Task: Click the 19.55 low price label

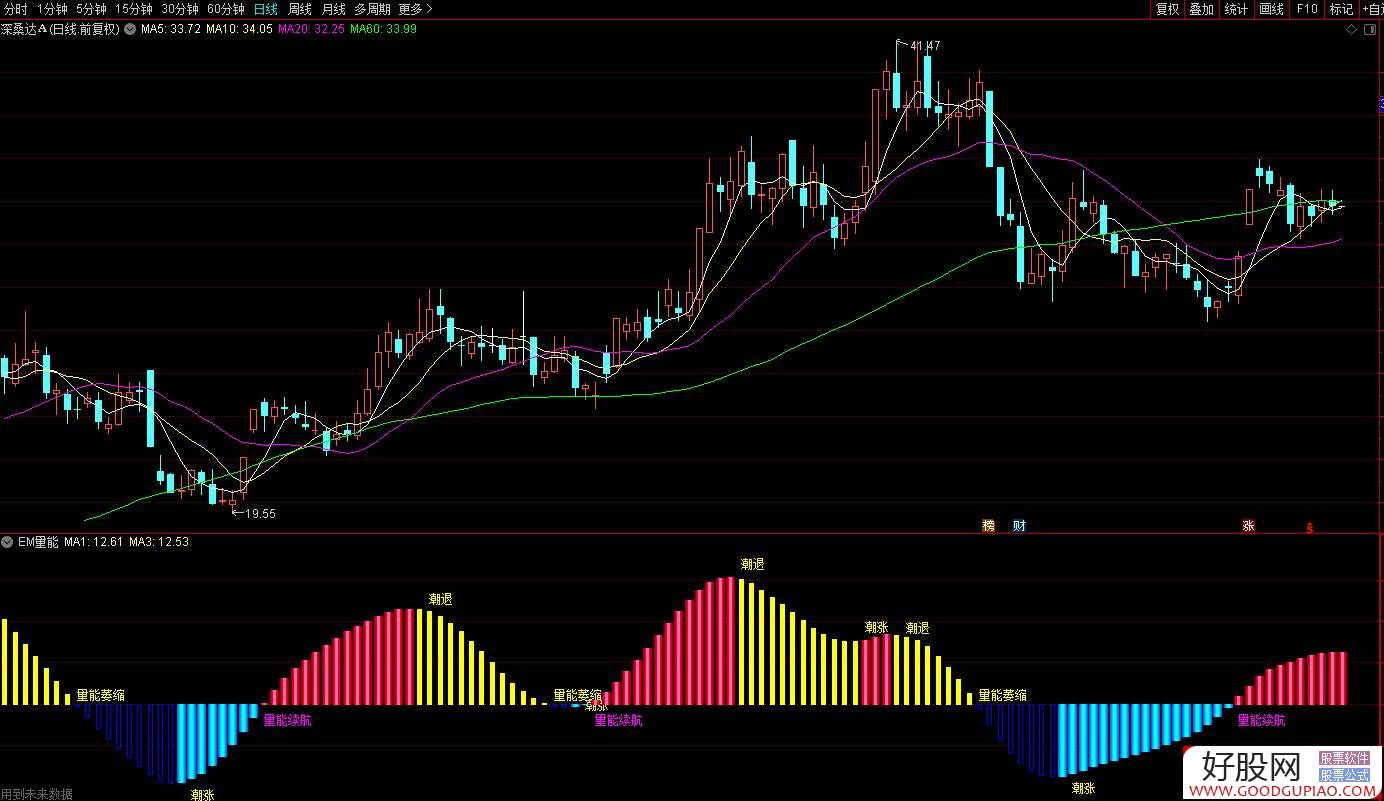Action: (260, 513)
